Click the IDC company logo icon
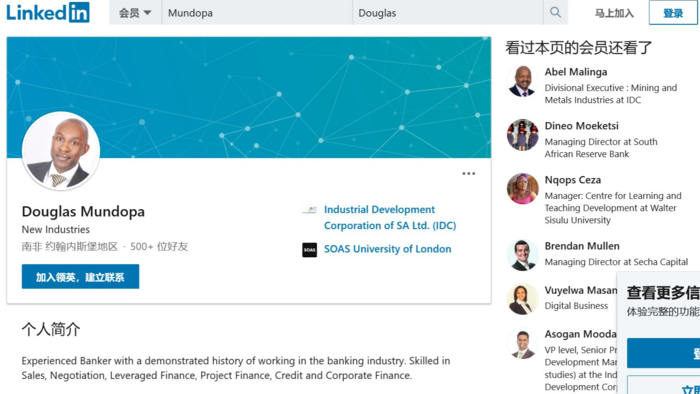700x394 pixels. (x=309, y=210)
